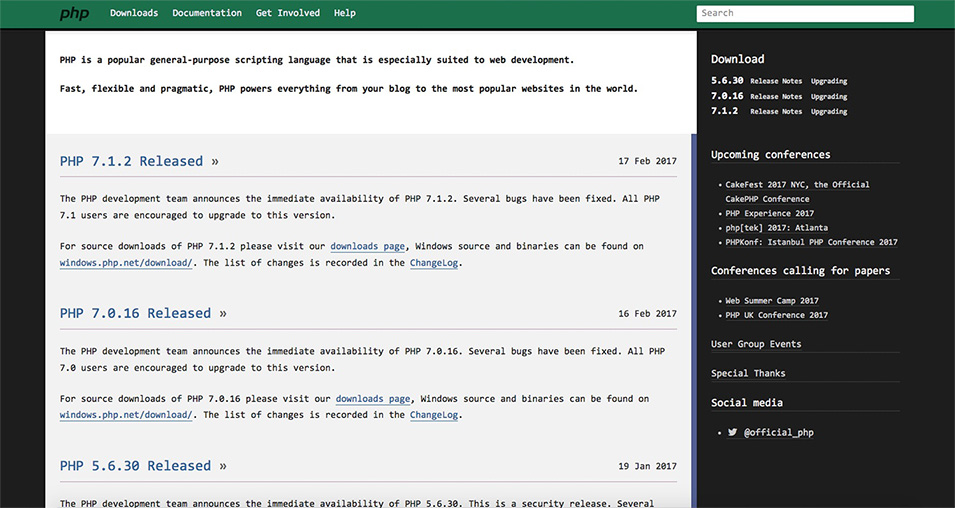Image resolution: width=955 pixels, height=508 pixels.
Task: Visit windows.php.net/download/ link in 7.1.2 article
Action: tap(126, 263)
